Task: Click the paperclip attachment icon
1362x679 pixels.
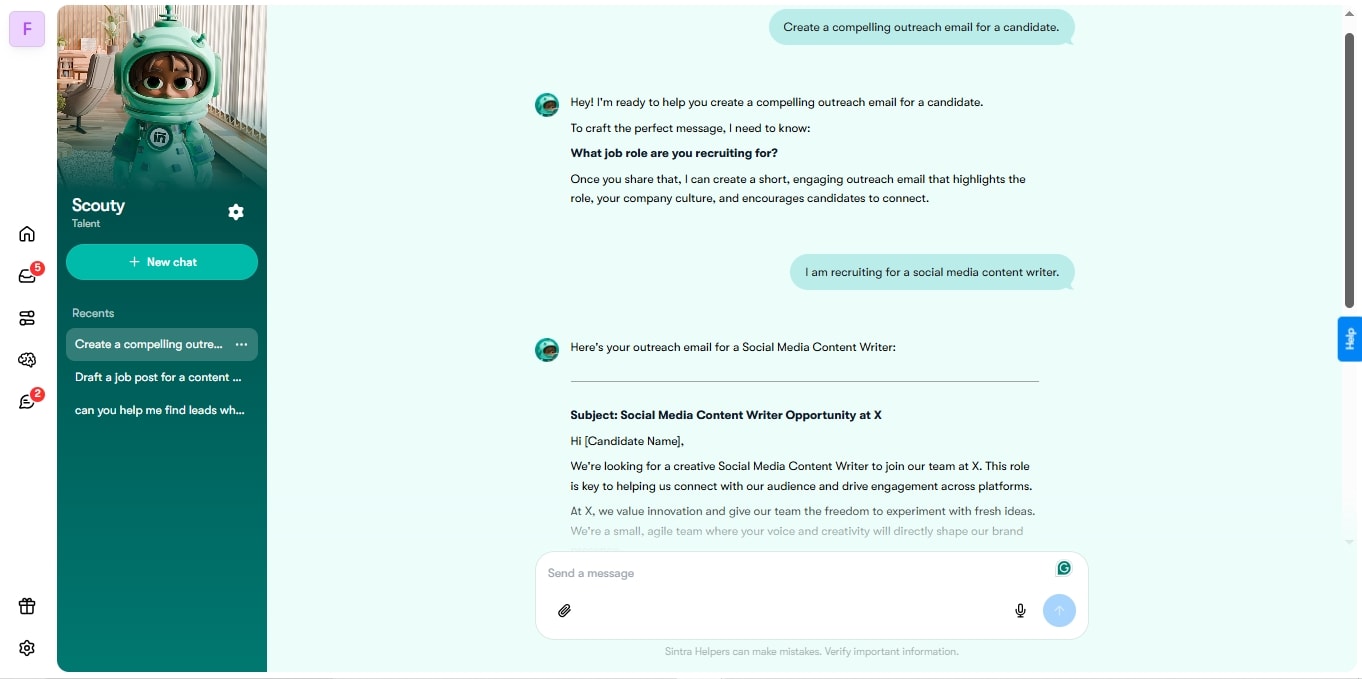Action: (x=564, y=610)
